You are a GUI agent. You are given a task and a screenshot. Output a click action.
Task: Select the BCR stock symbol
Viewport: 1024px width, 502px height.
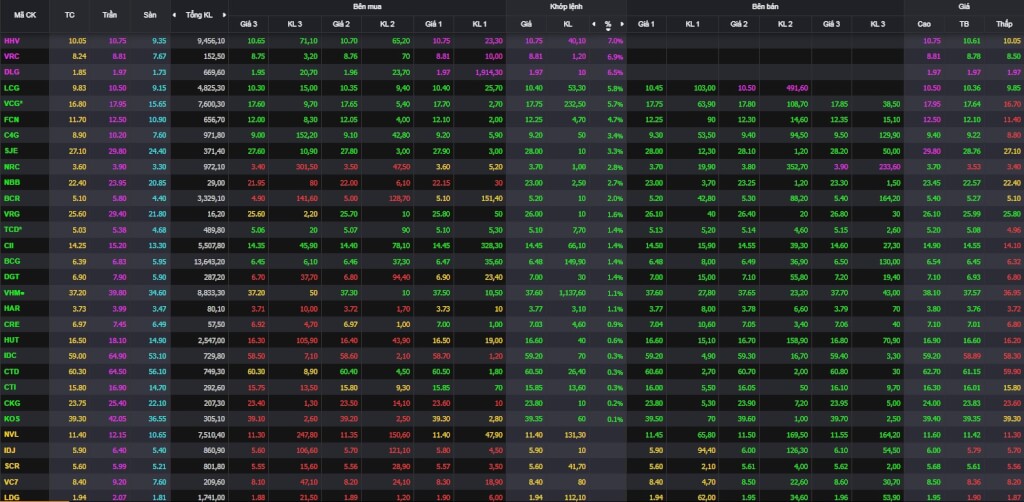tap(12, 198)
